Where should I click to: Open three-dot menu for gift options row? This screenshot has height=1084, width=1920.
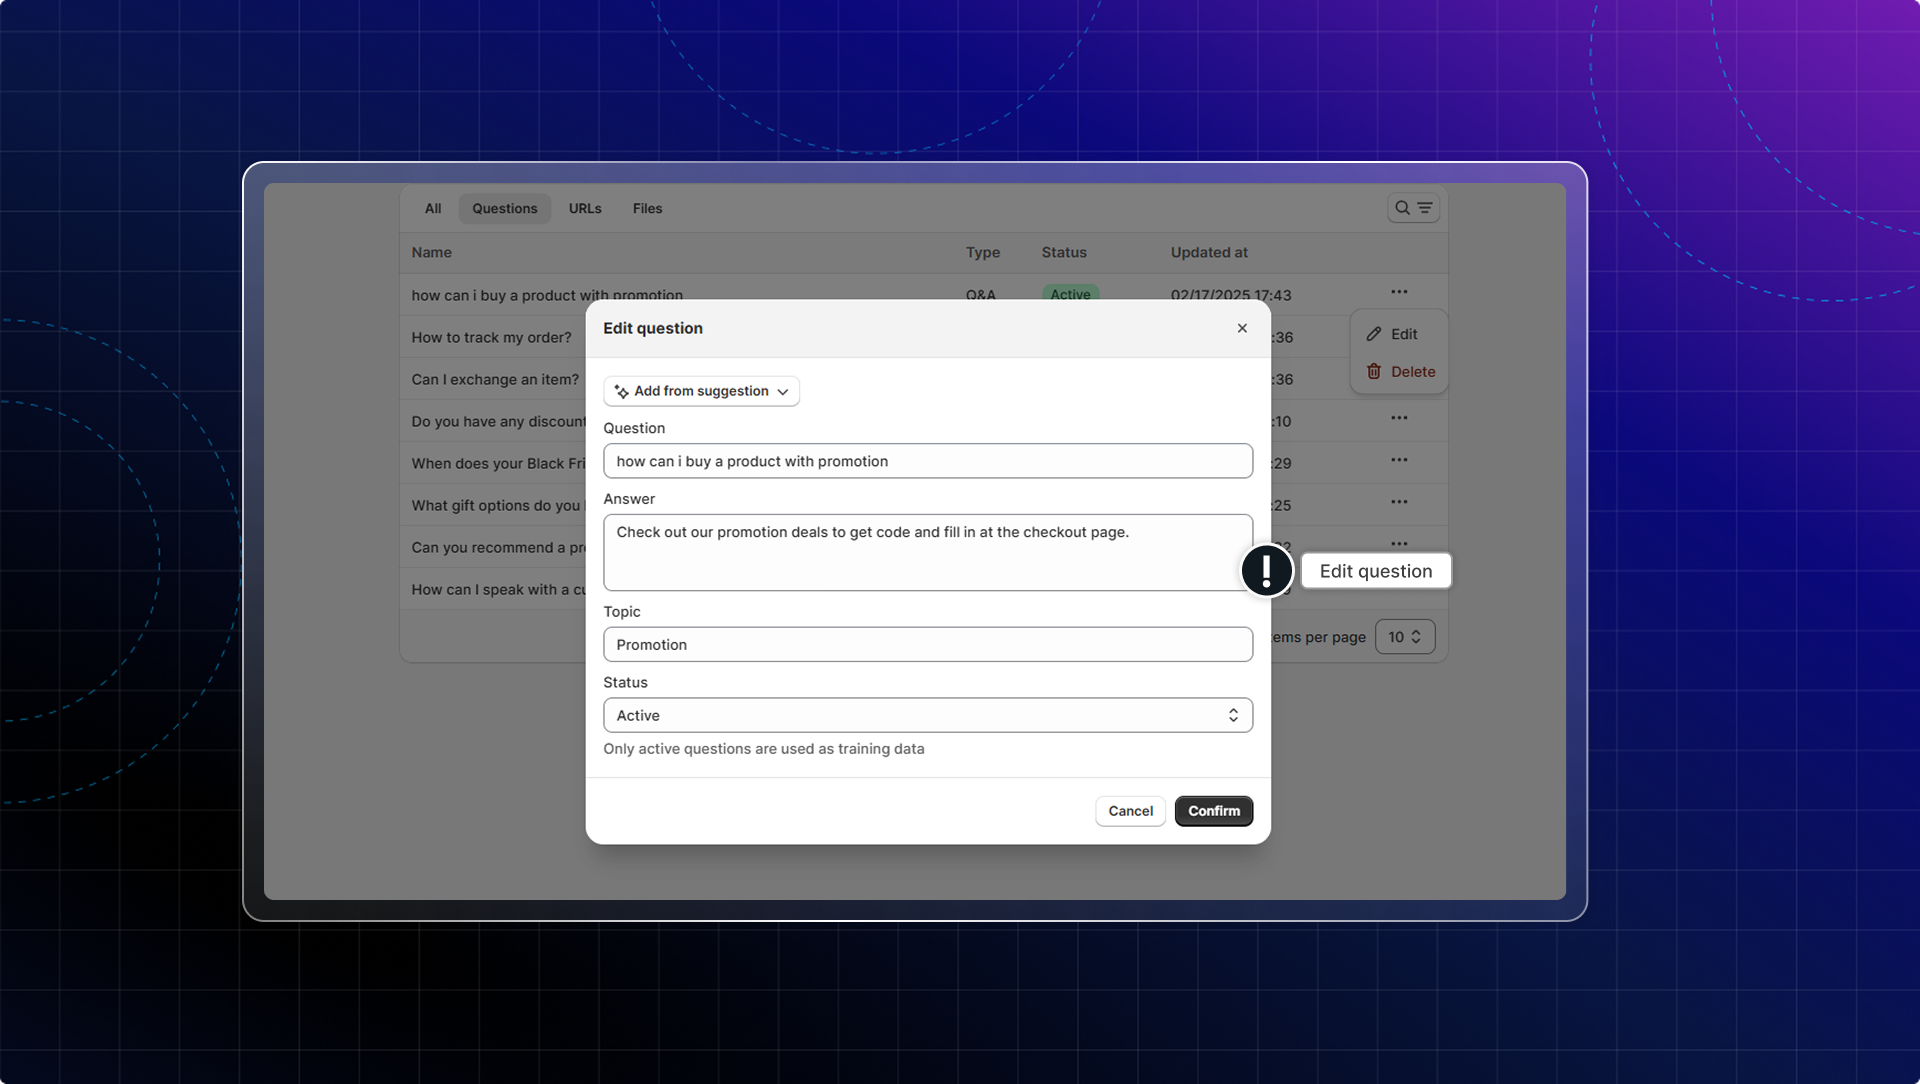click(x=1399, y=502)
